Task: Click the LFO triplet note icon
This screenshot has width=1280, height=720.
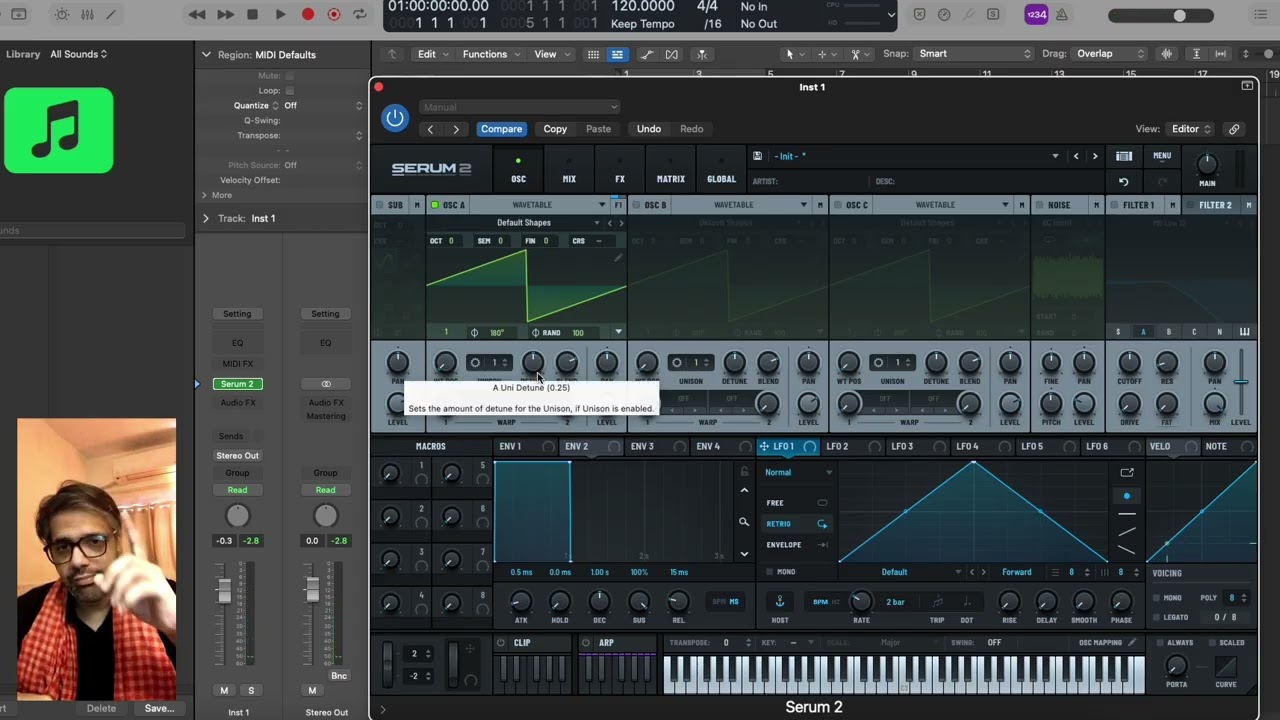Action: (937, 602)
